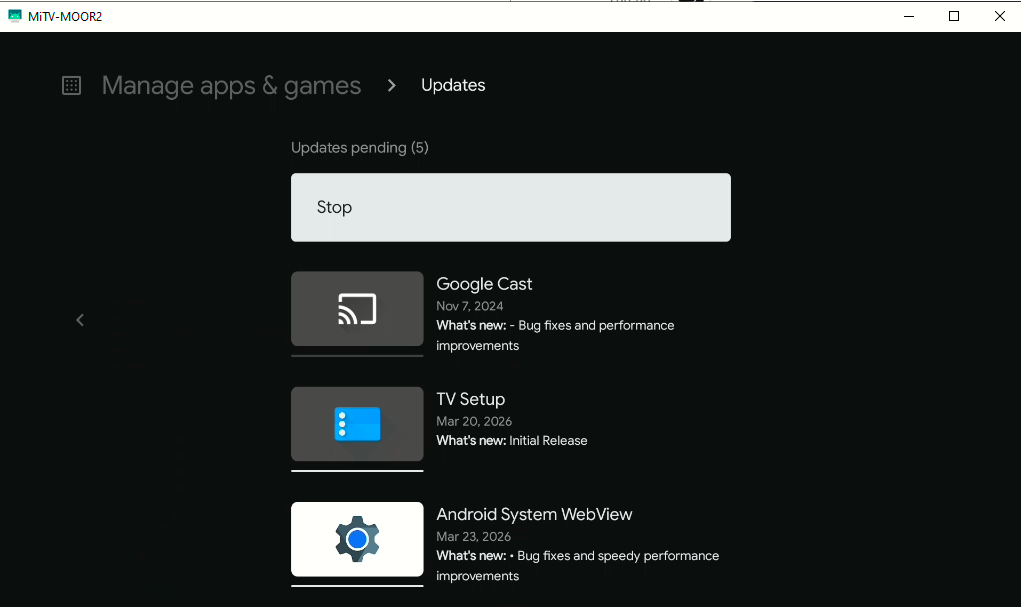The image size is (1021, 607).
Task: Click Google Cast download progress bar
Action: [x=357, y=356]
